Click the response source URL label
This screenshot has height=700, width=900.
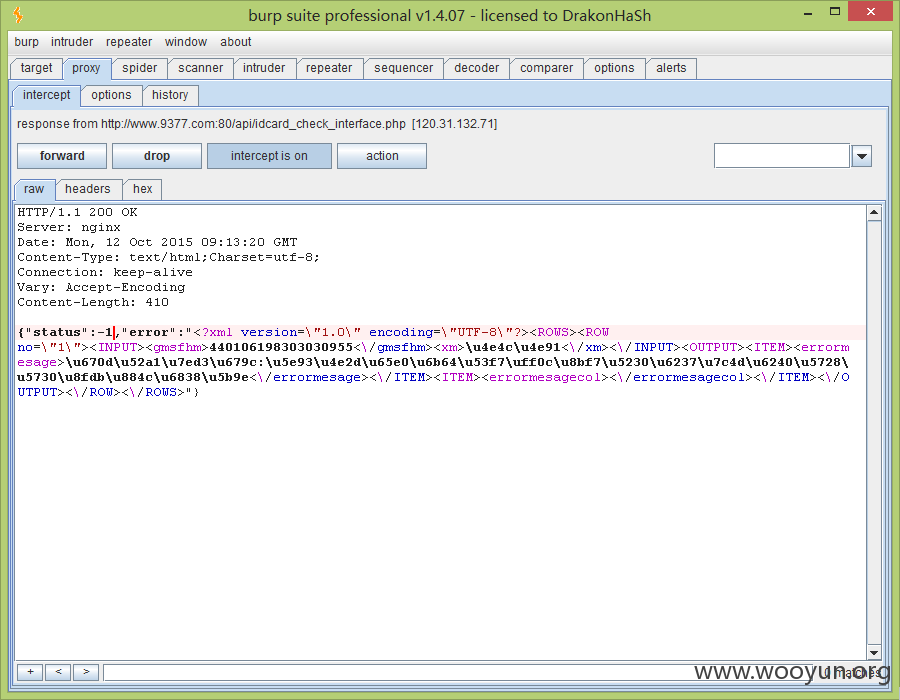pyautogui.click(x=257, y=124)
